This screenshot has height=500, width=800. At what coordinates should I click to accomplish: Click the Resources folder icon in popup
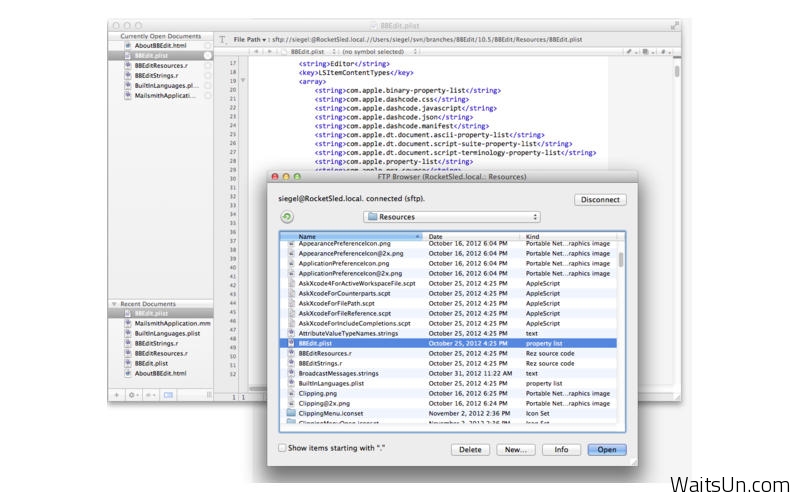(372, 217)
